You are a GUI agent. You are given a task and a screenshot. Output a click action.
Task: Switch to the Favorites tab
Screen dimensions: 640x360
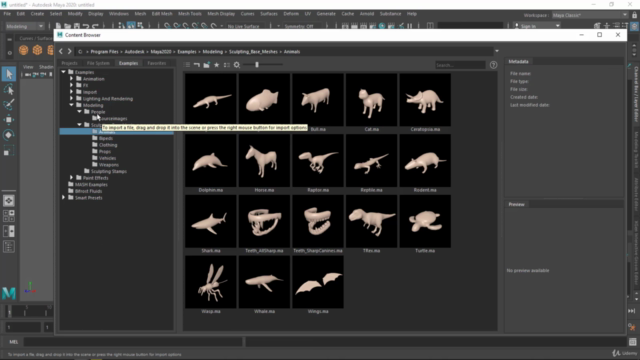click(x=157, y=63)
